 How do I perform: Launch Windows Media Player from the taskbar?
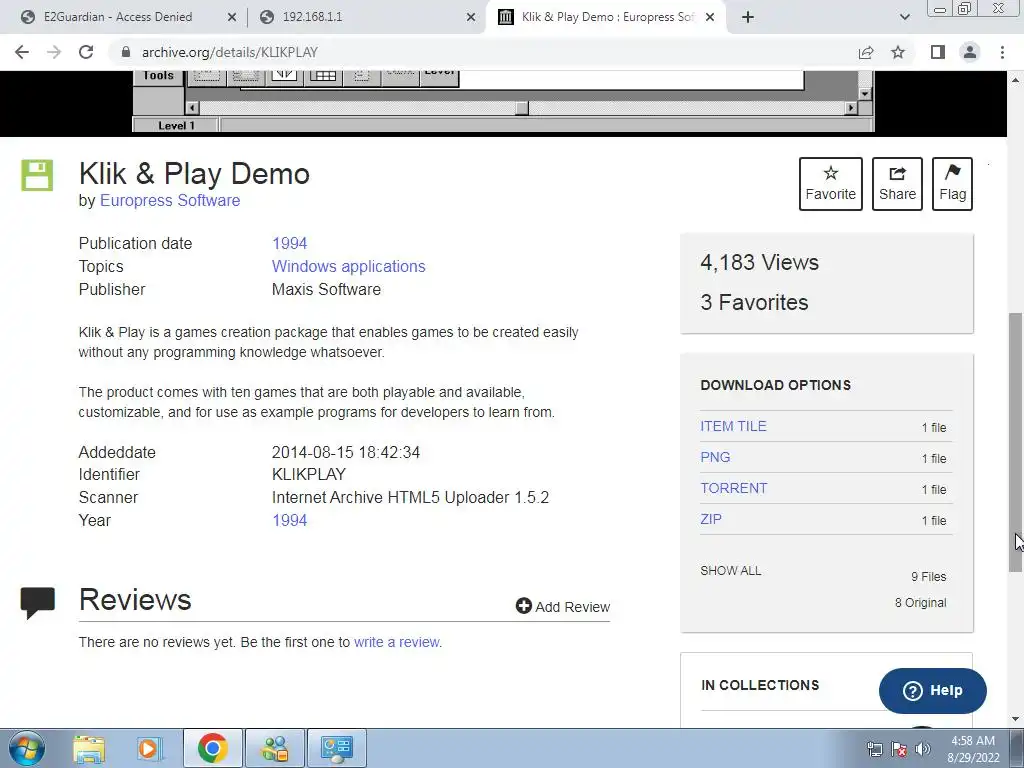(x=150, y=748)
